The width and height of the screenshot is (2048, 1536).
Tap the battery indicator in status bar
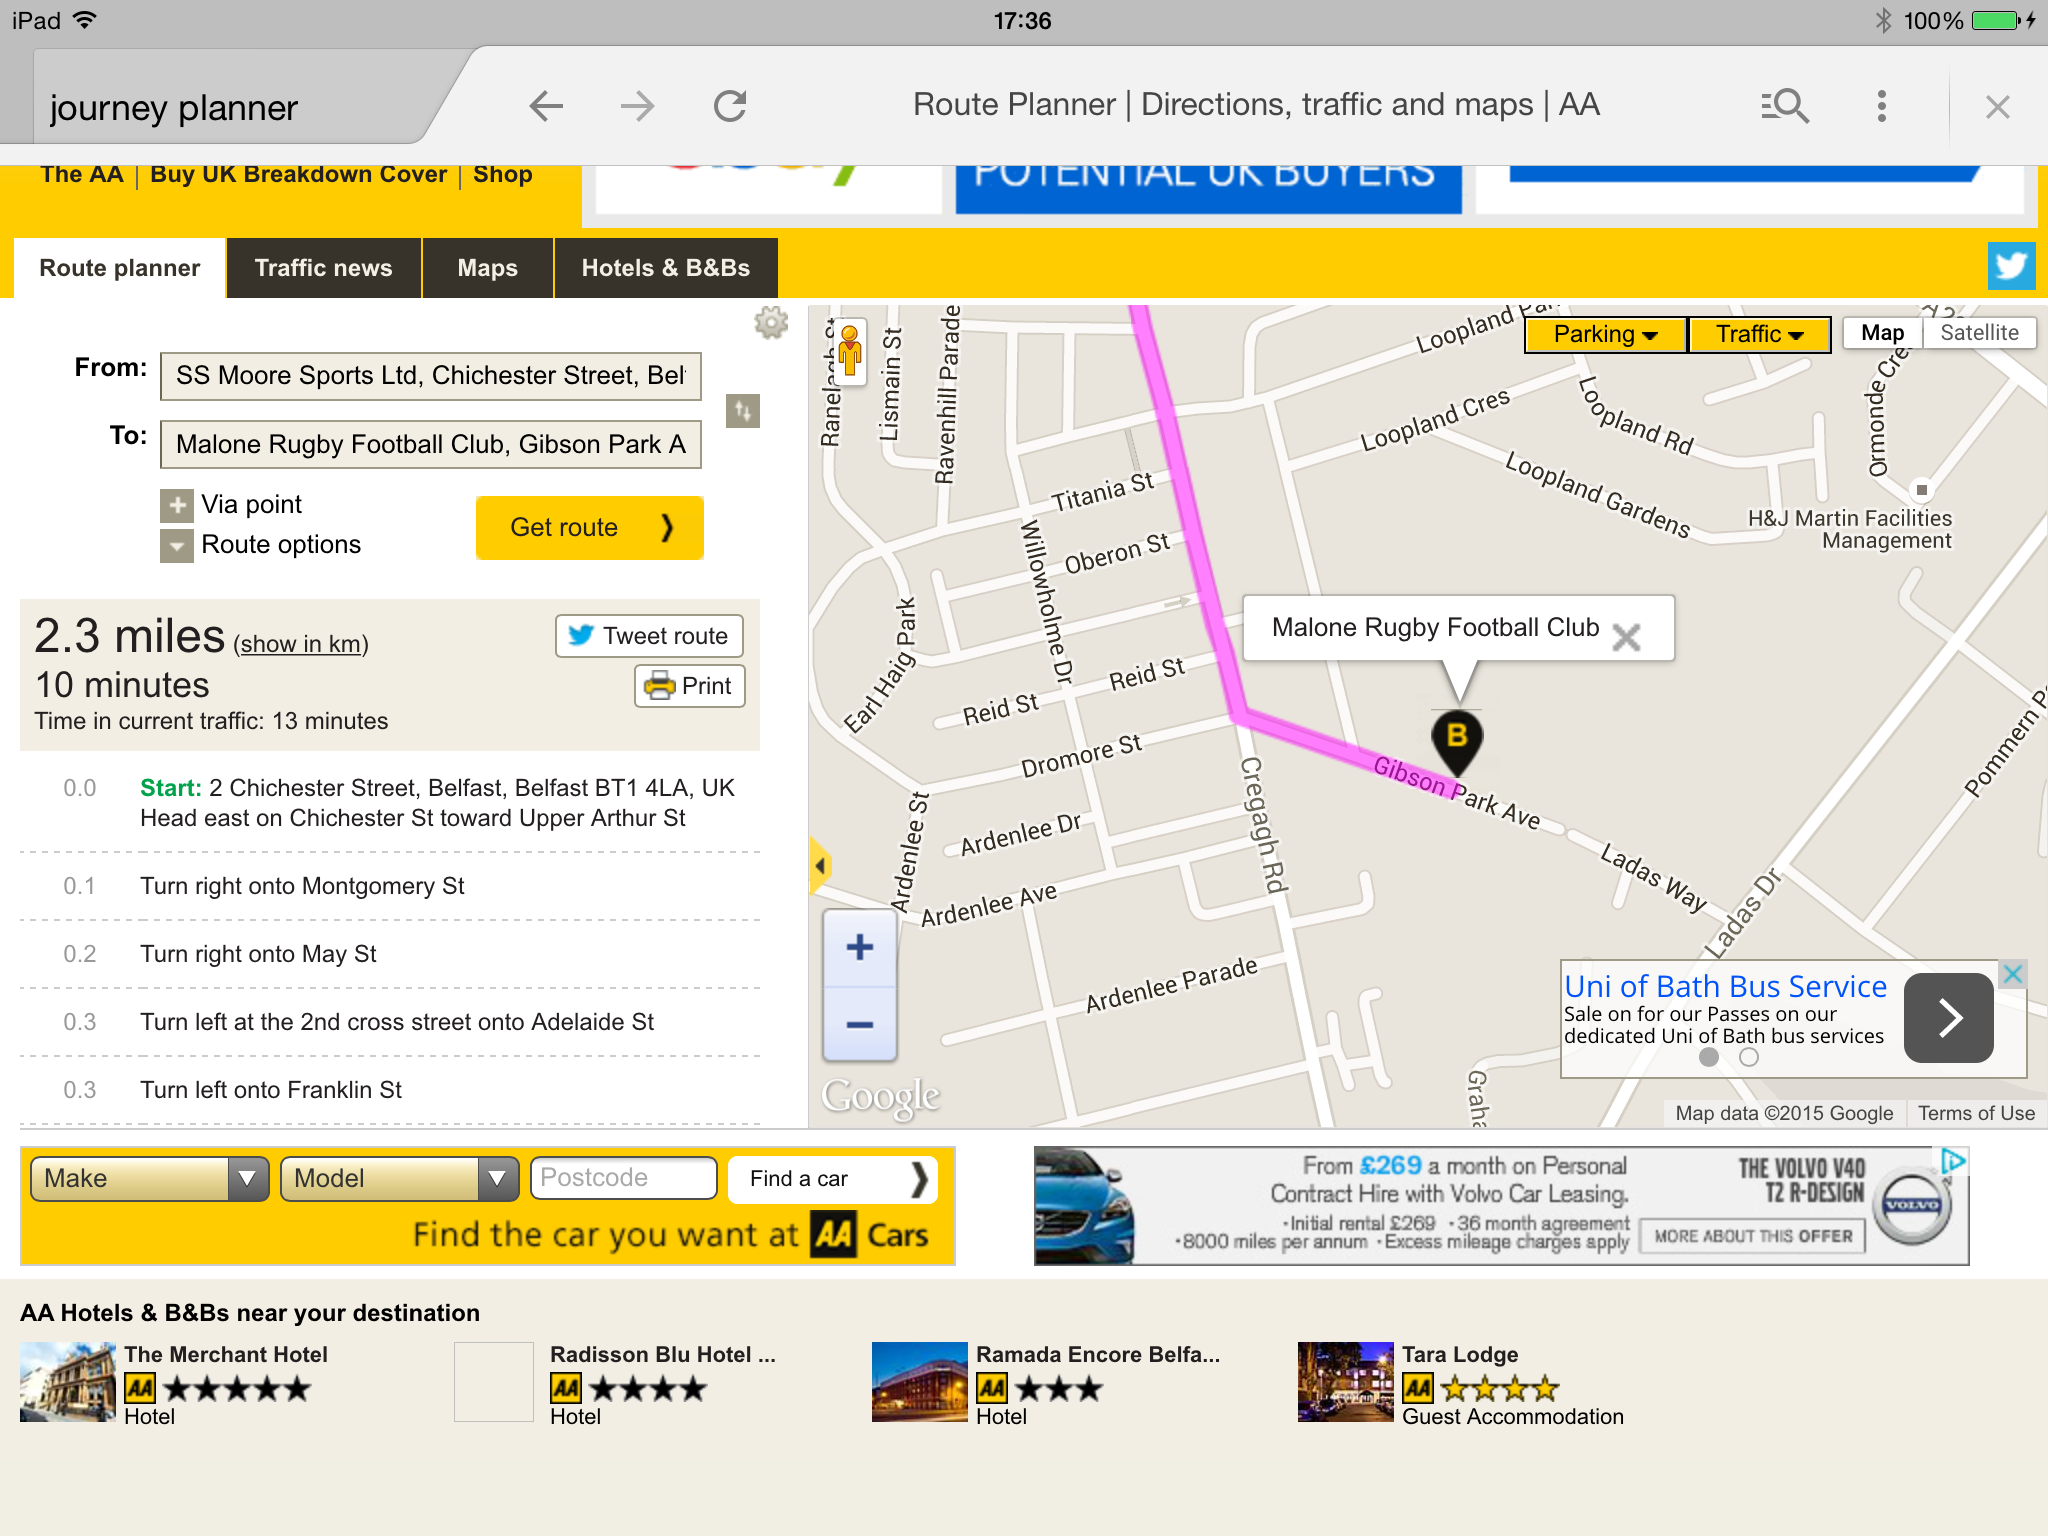tap(1996, 21)
